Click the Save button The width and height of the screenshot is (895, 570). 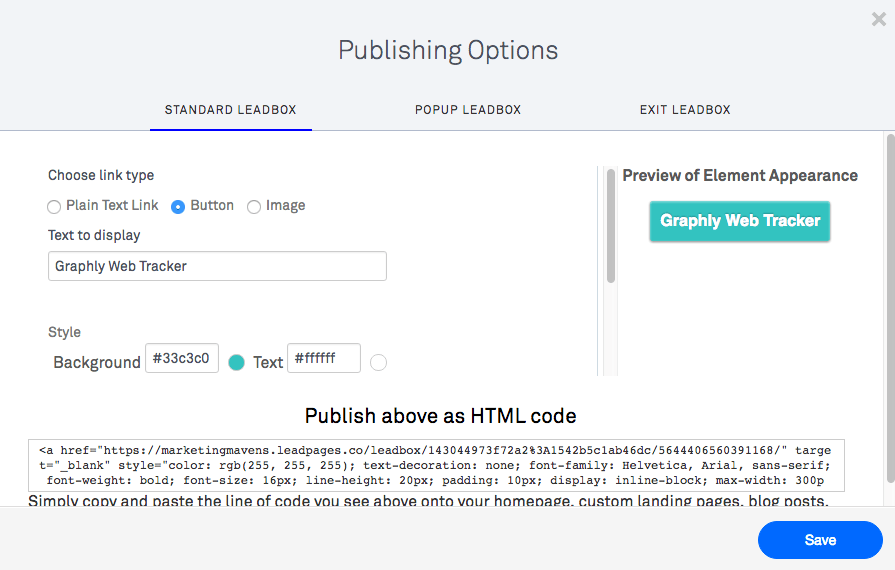point(820,540)
